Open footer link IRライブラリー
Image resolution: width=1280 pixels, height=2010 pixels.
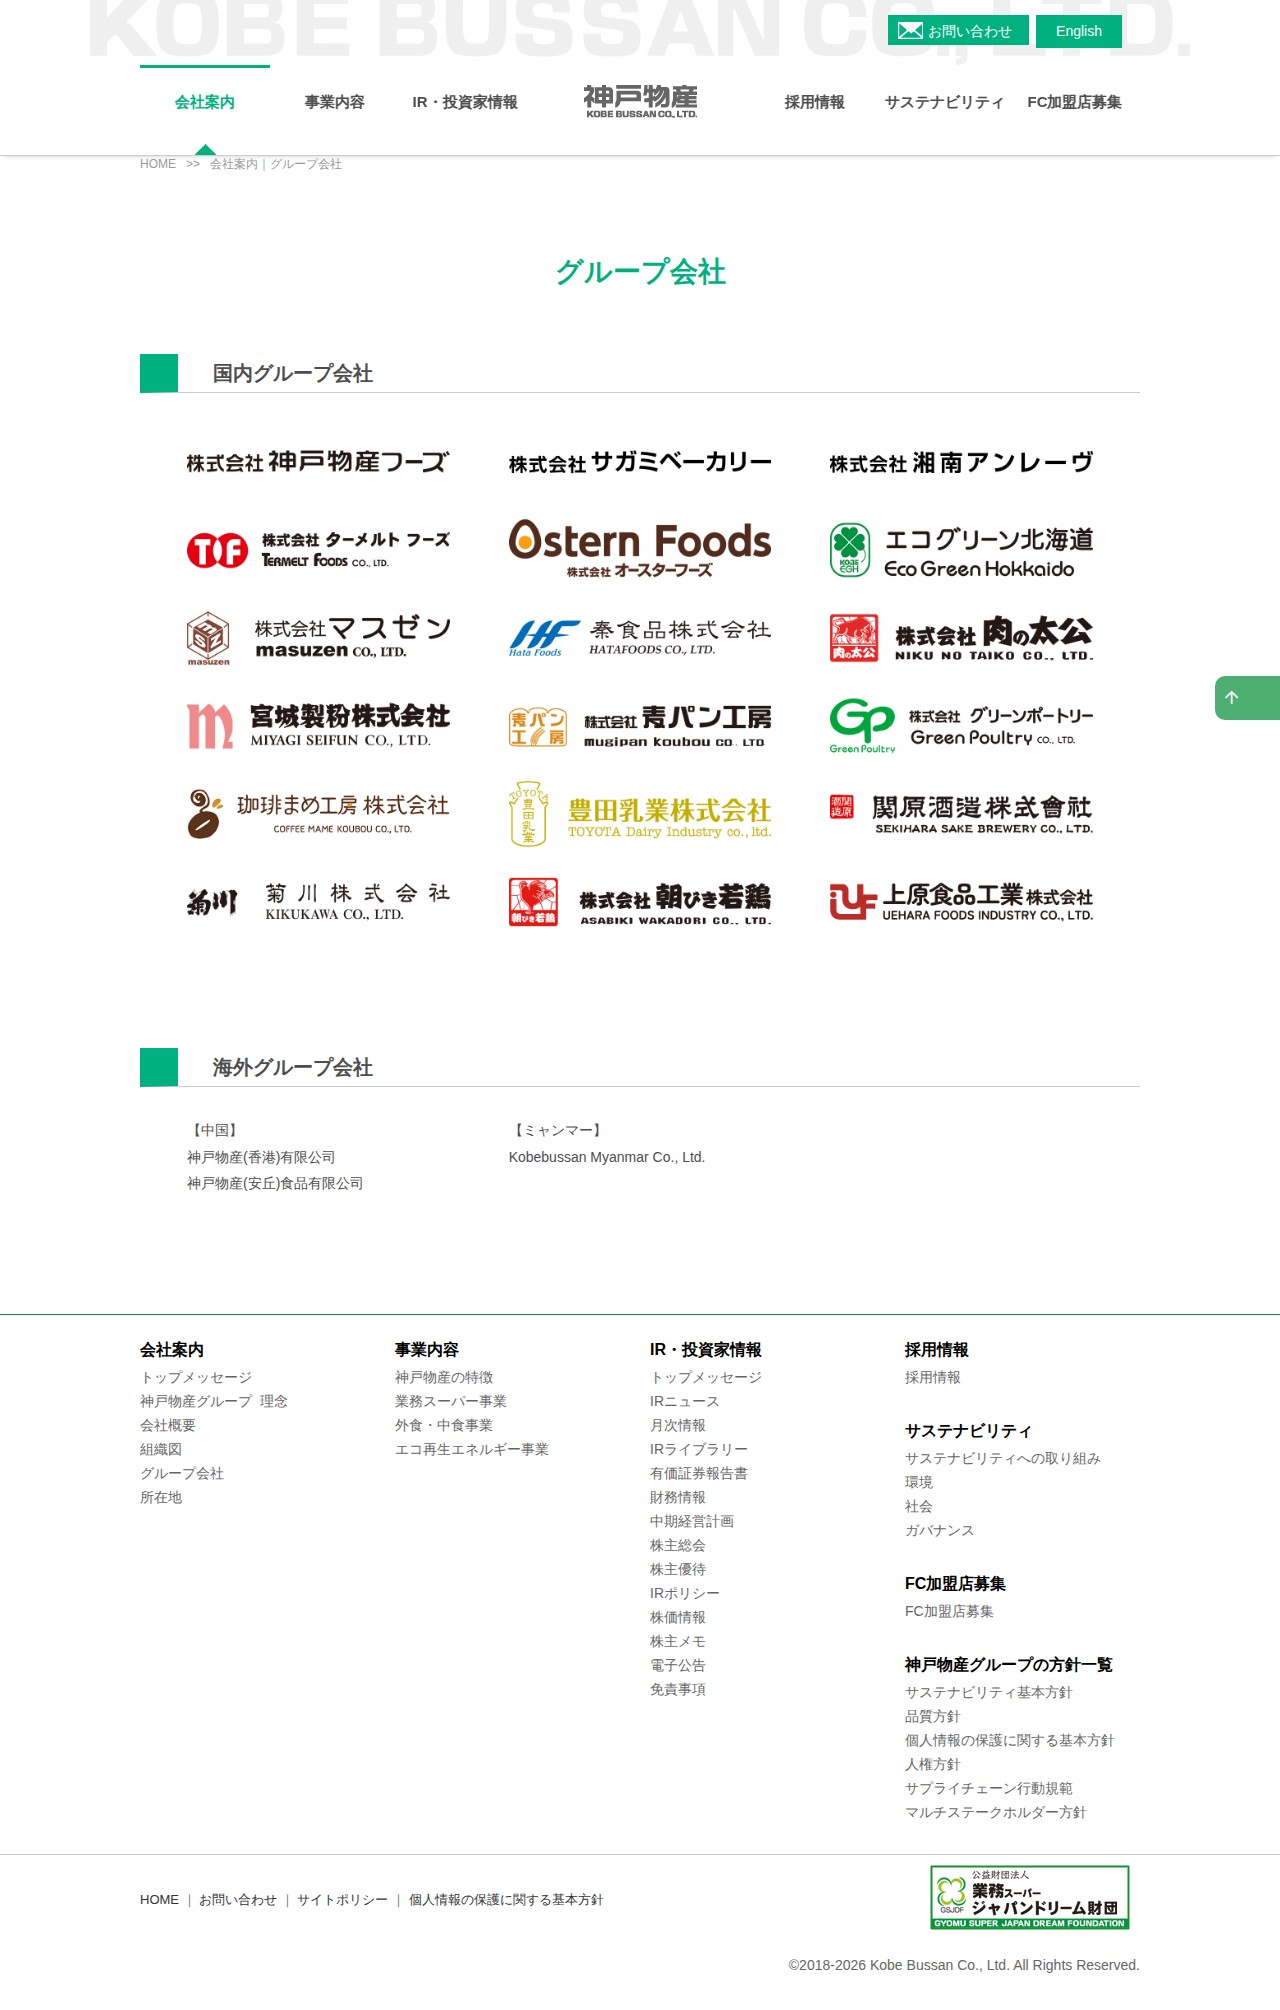(699, 1449)
